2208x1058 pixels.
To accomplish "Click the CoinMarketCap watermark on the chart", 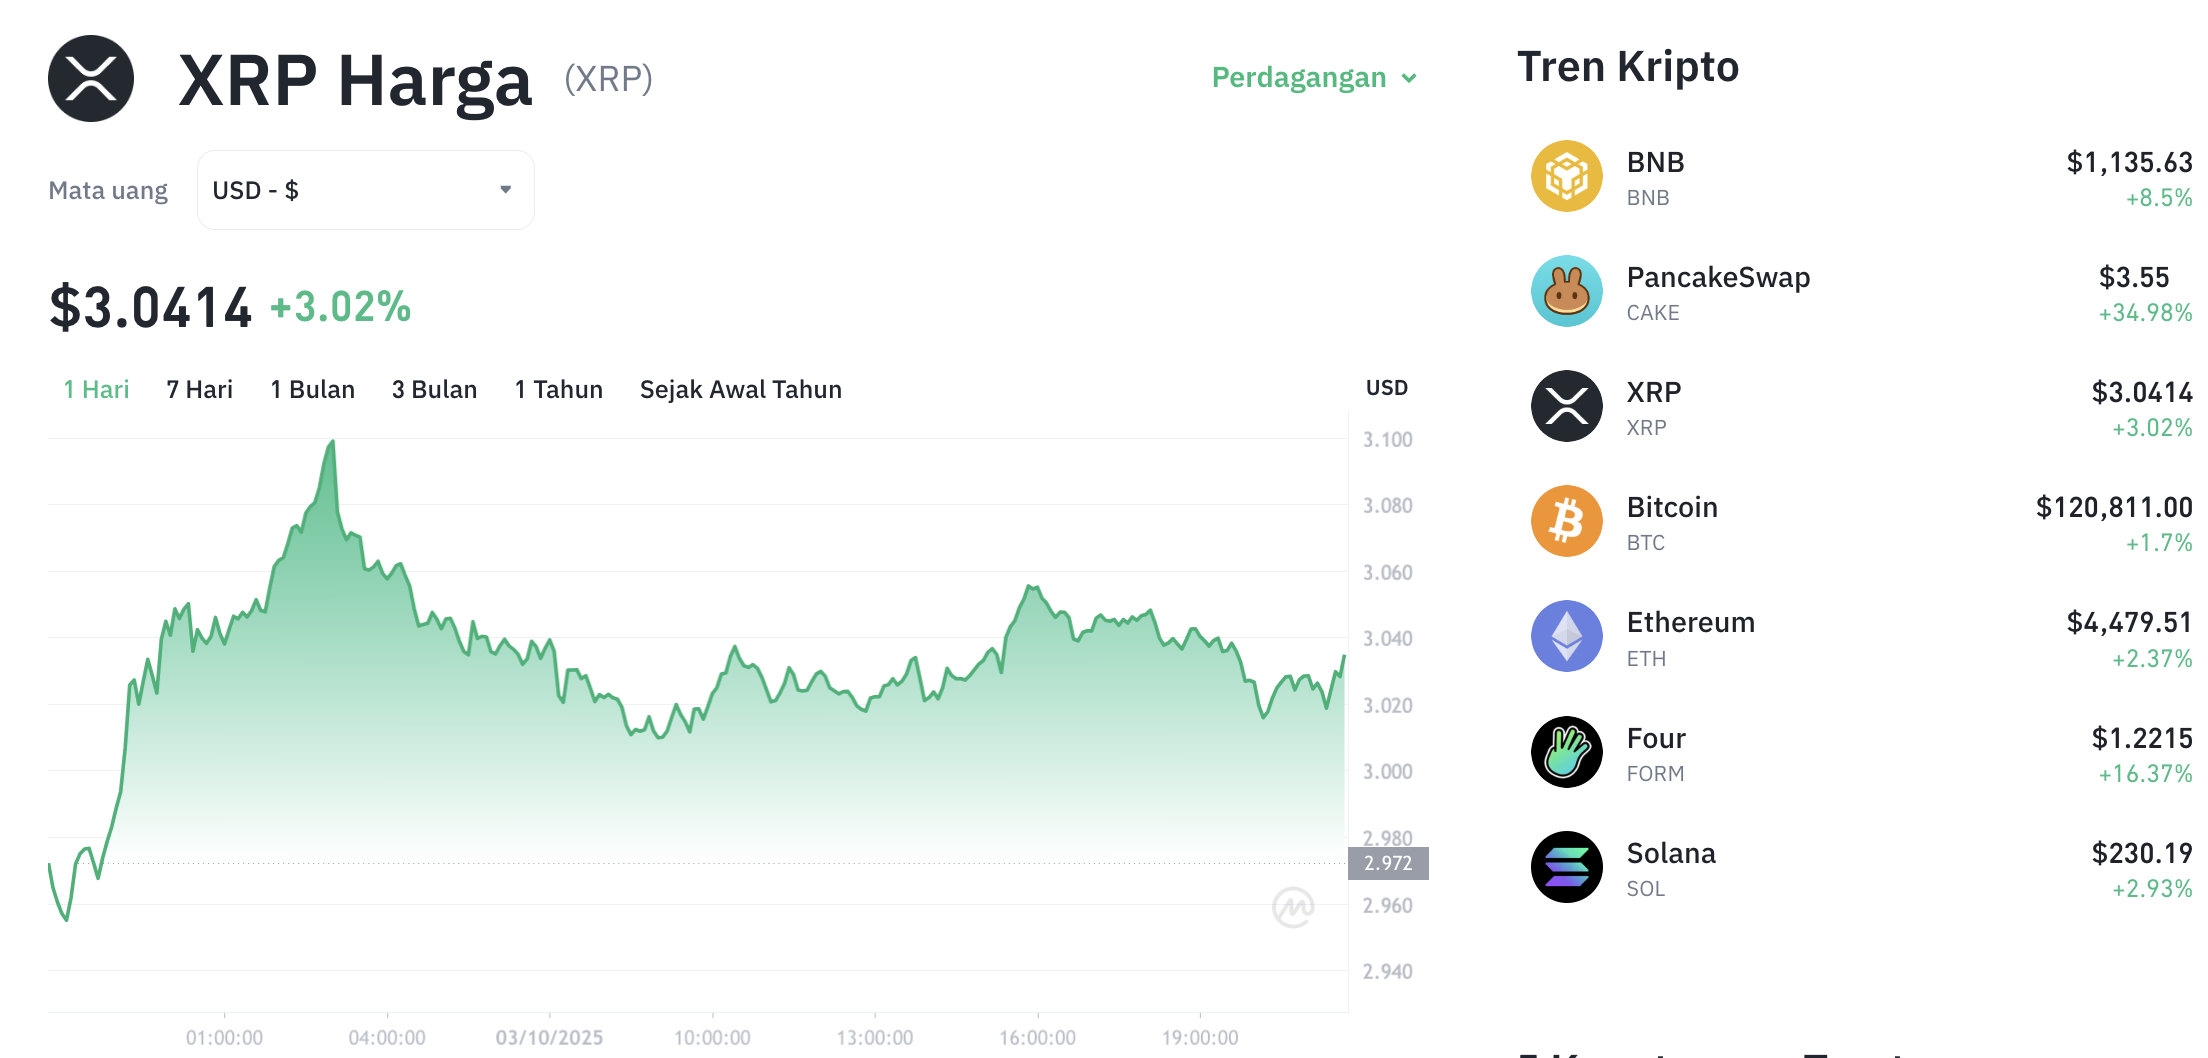I will click(1293, 907).
